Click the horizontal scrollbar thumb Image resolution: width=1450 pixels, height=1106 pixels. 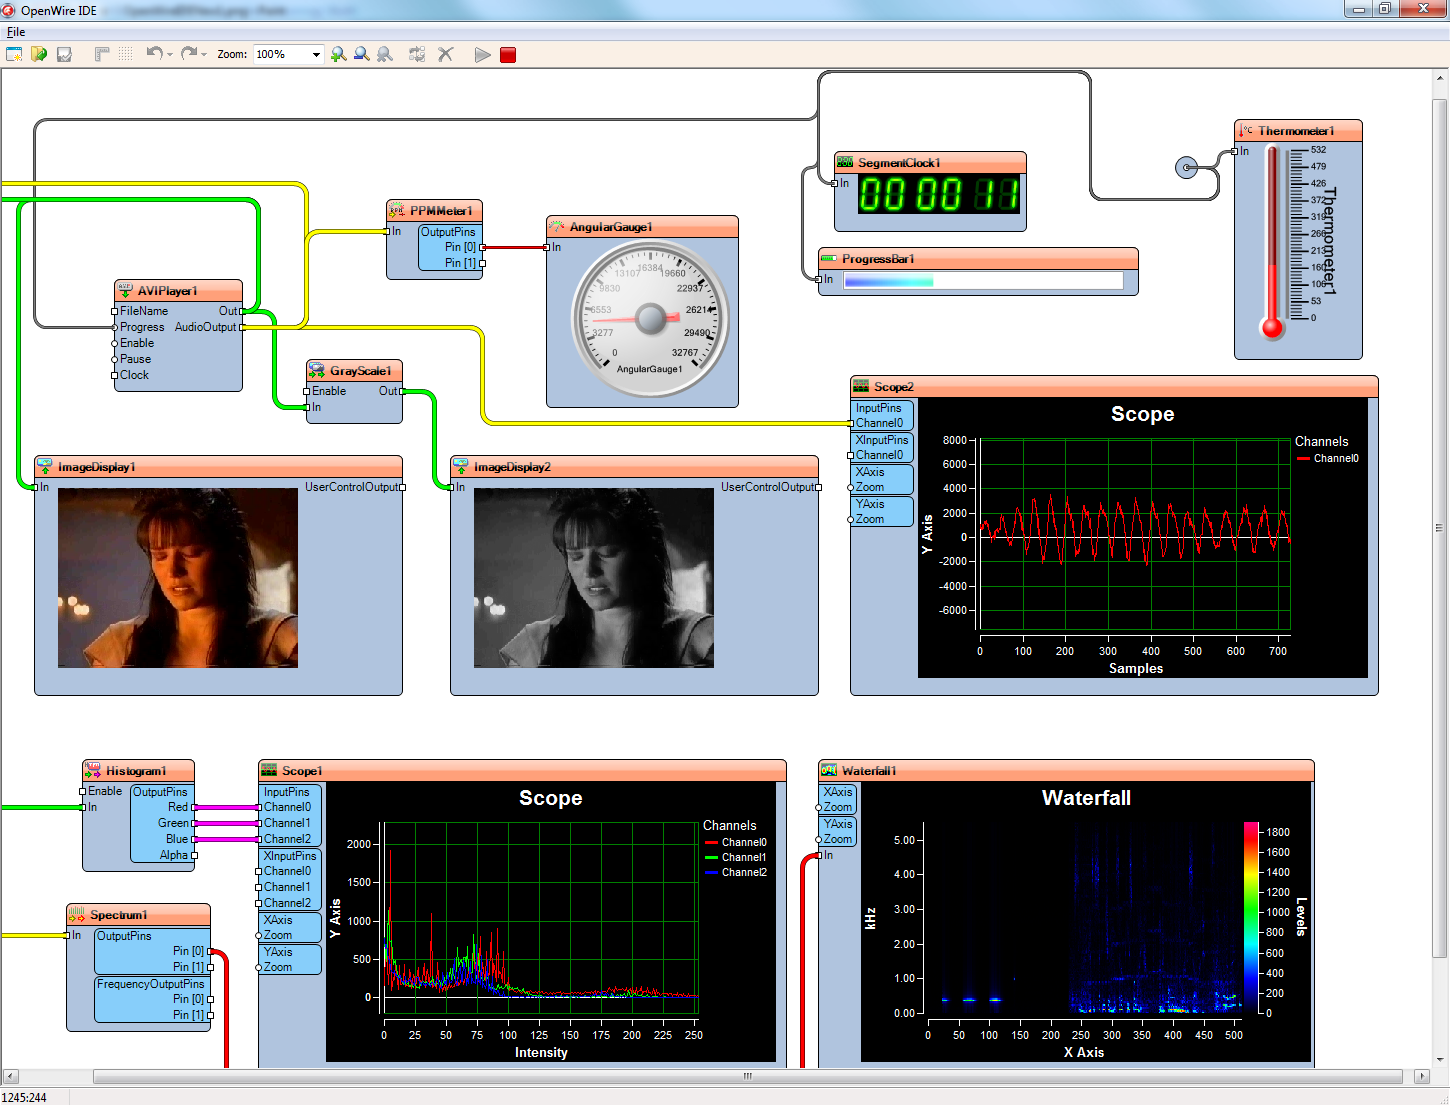pyautogui.click(x=748, y=1077)
